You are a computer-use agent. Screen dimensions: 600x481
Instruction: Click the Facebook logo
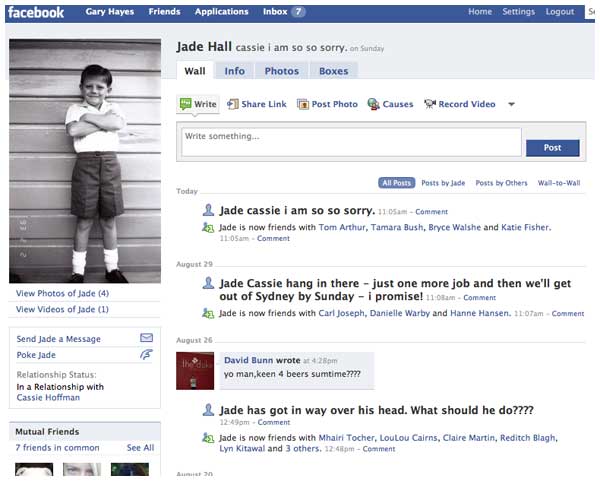coord(36,12)
